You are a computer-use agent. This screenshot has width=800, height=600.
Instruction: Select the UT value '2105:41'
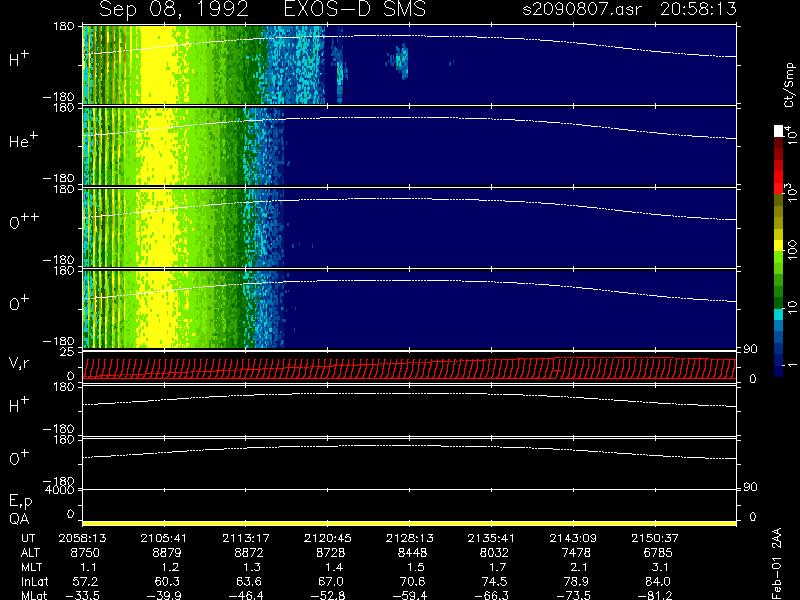coord(164,538)
